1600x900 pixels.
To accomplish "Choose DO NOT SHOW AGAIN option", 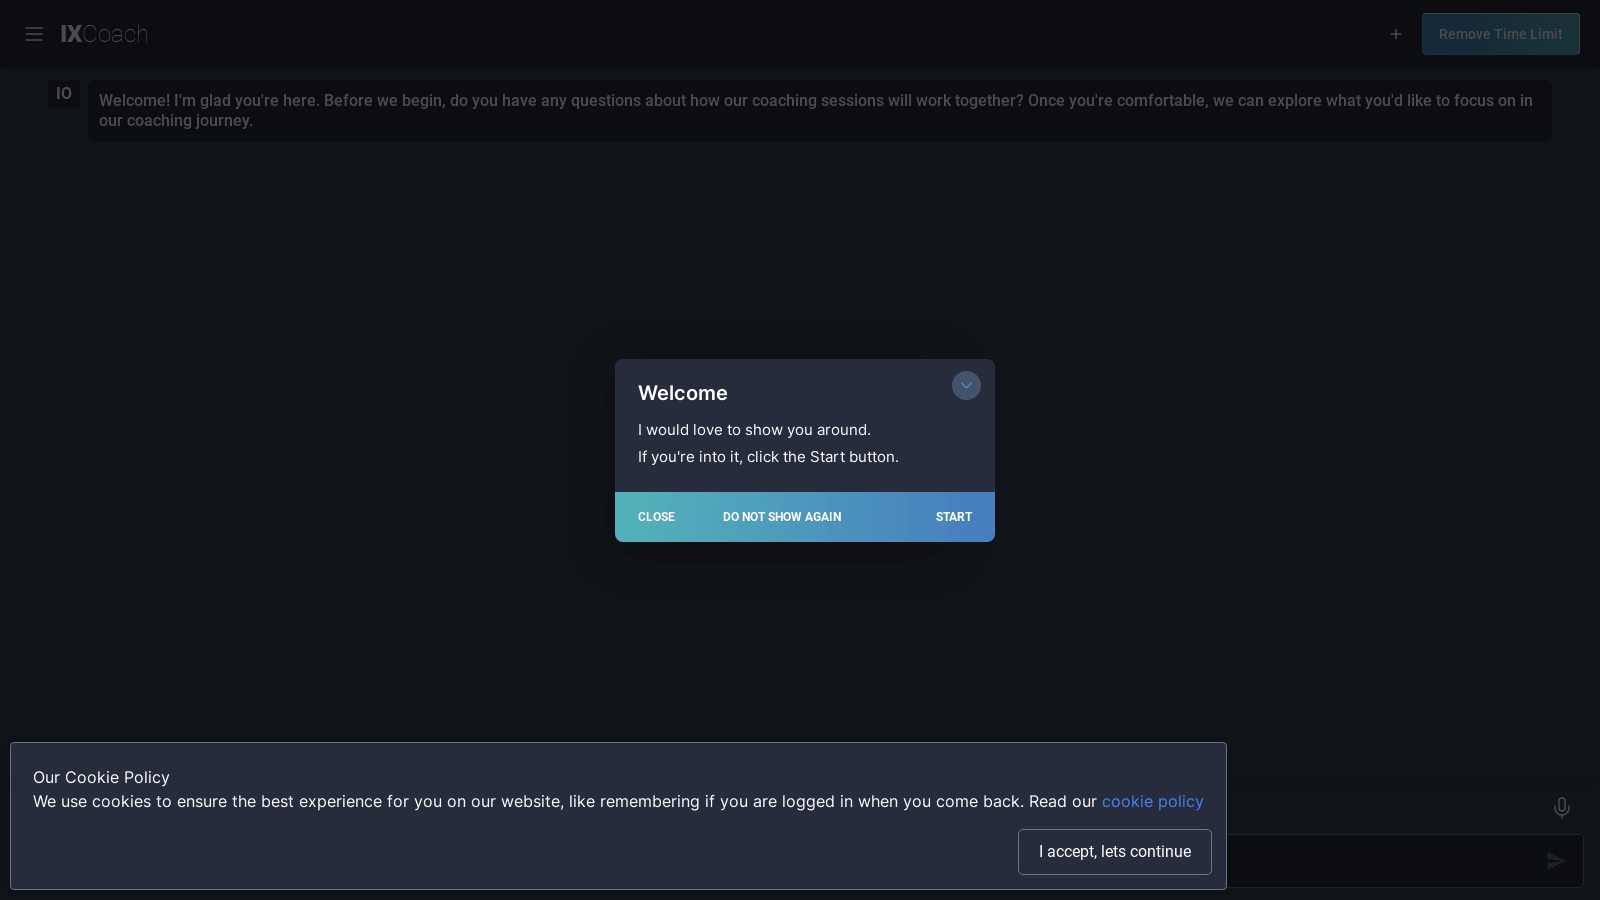I will 782,517.
